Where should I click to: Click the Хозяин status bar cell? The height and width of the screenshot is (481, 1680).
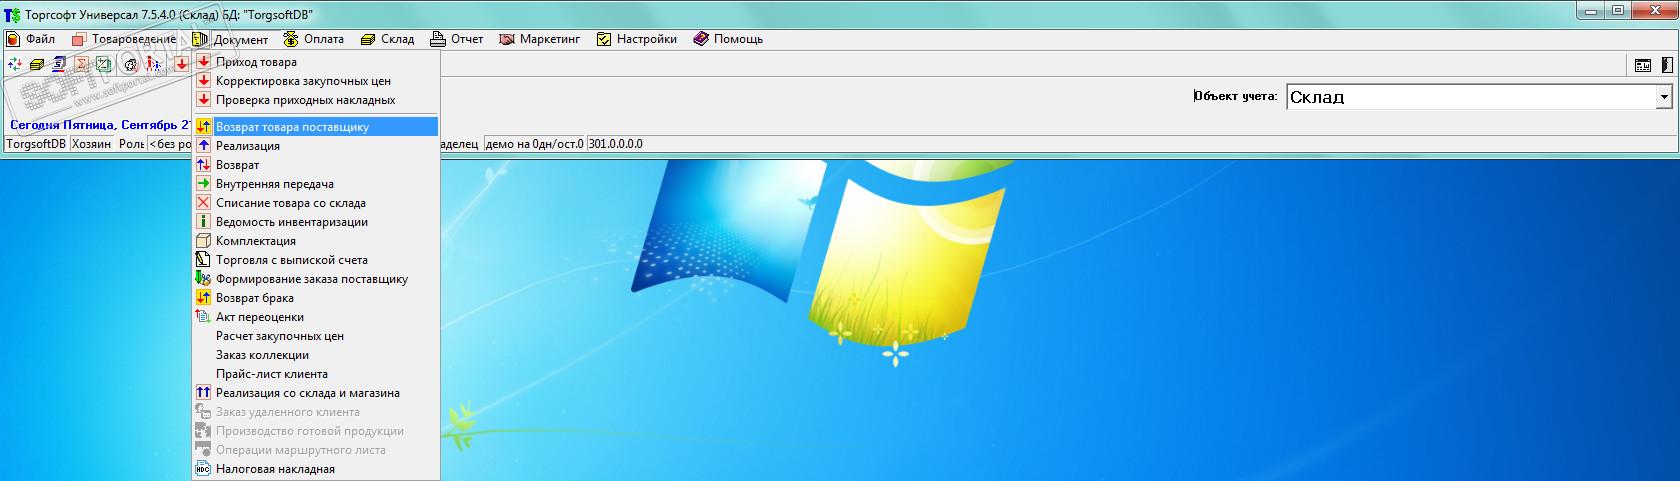92,144
